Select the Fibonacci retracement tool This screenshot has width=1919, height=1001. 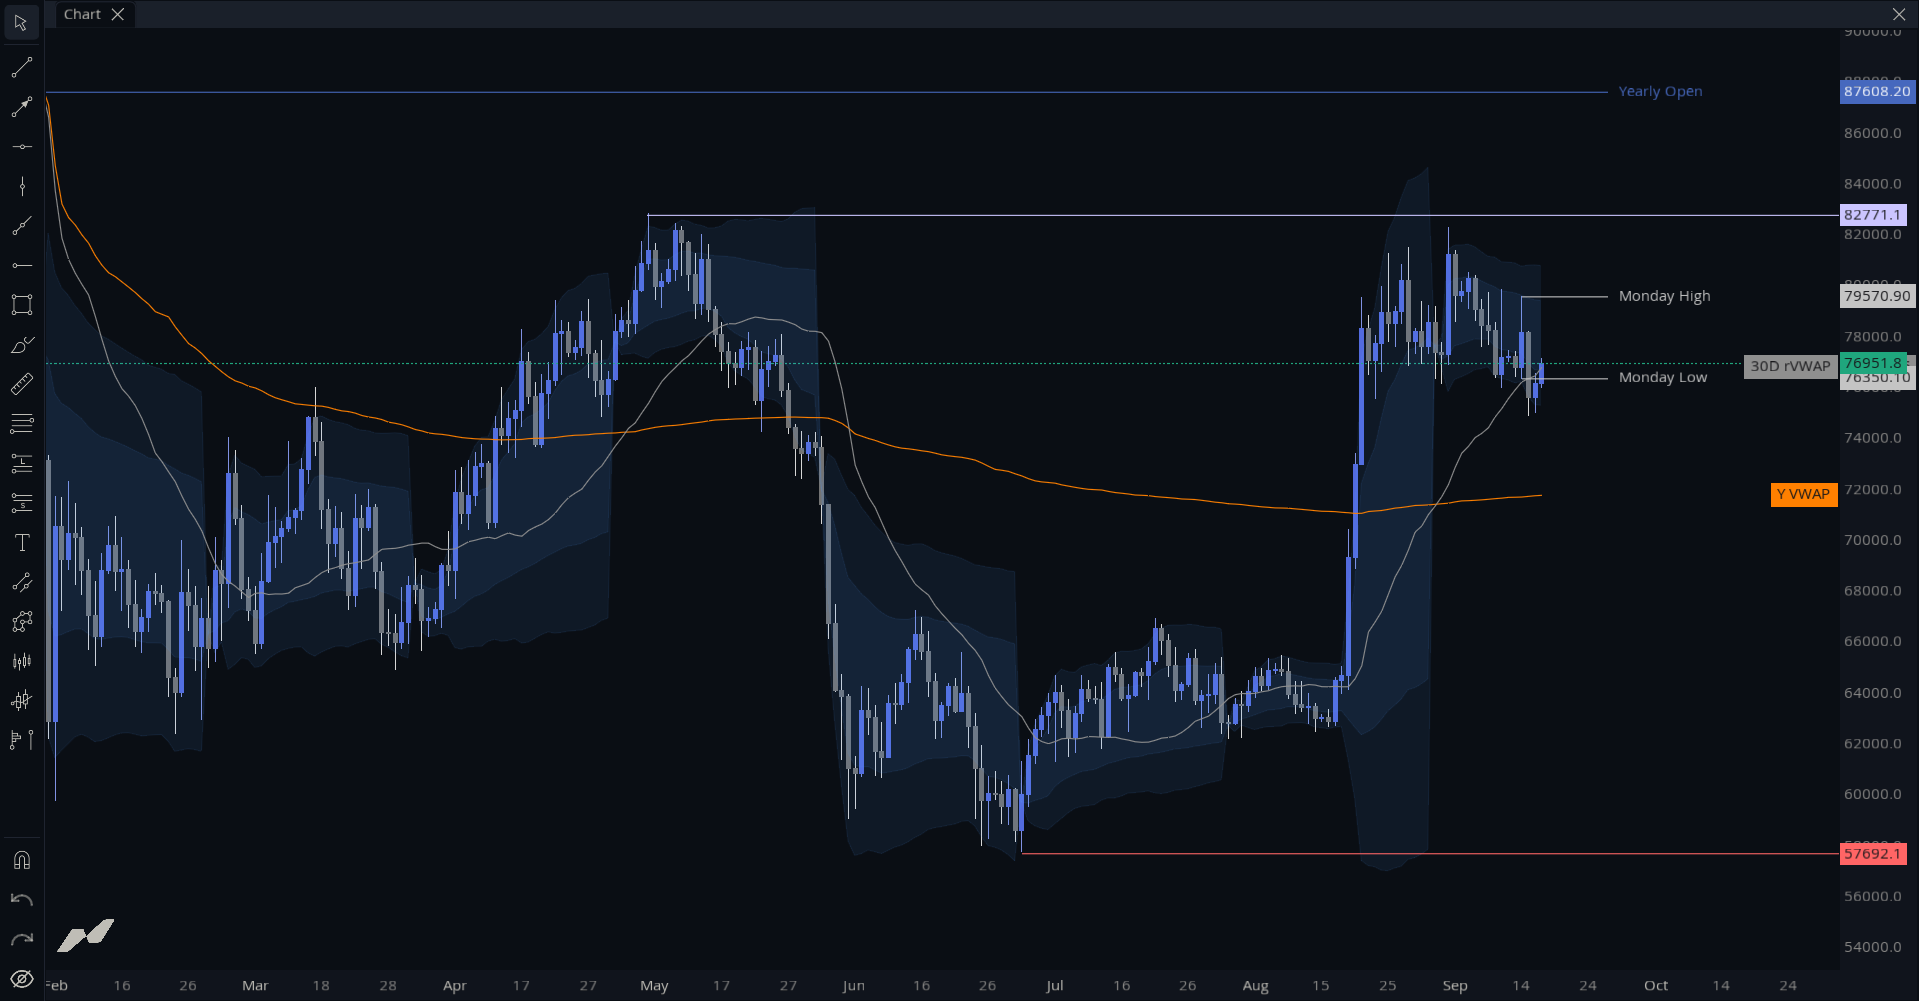[x=21, y=424]
